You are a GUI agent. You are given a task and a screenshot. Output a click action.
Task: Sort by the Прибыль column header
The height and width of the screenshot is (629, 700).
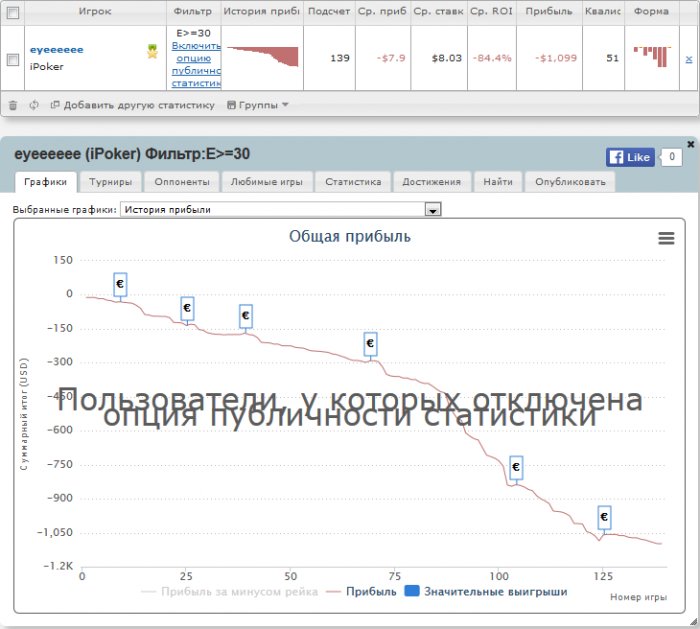tap(549, 12)
